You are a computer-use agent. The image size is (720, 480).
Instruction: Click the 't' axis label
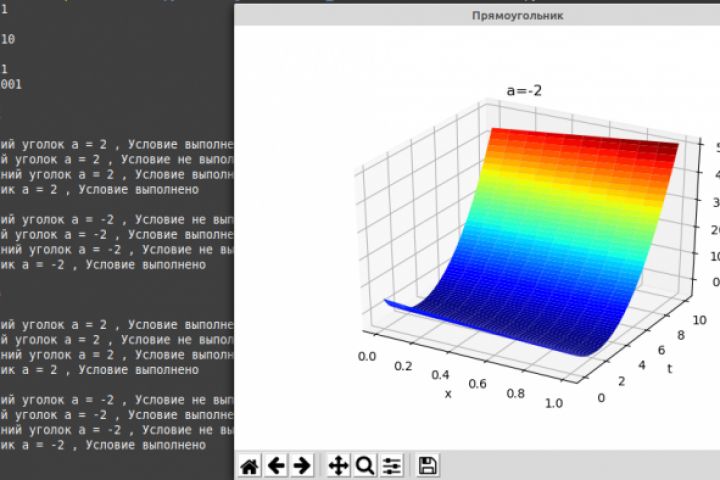pyautogui.click(x=669, y=369)
